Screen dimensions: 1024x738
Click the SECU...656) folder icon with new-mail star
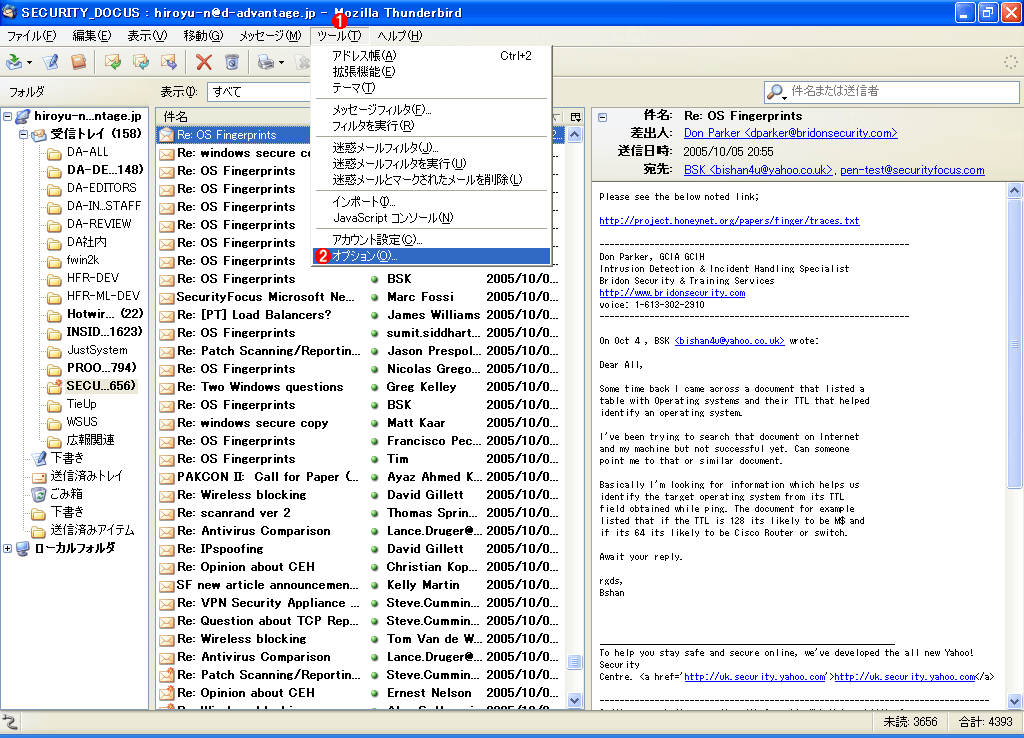pos(55,386)
